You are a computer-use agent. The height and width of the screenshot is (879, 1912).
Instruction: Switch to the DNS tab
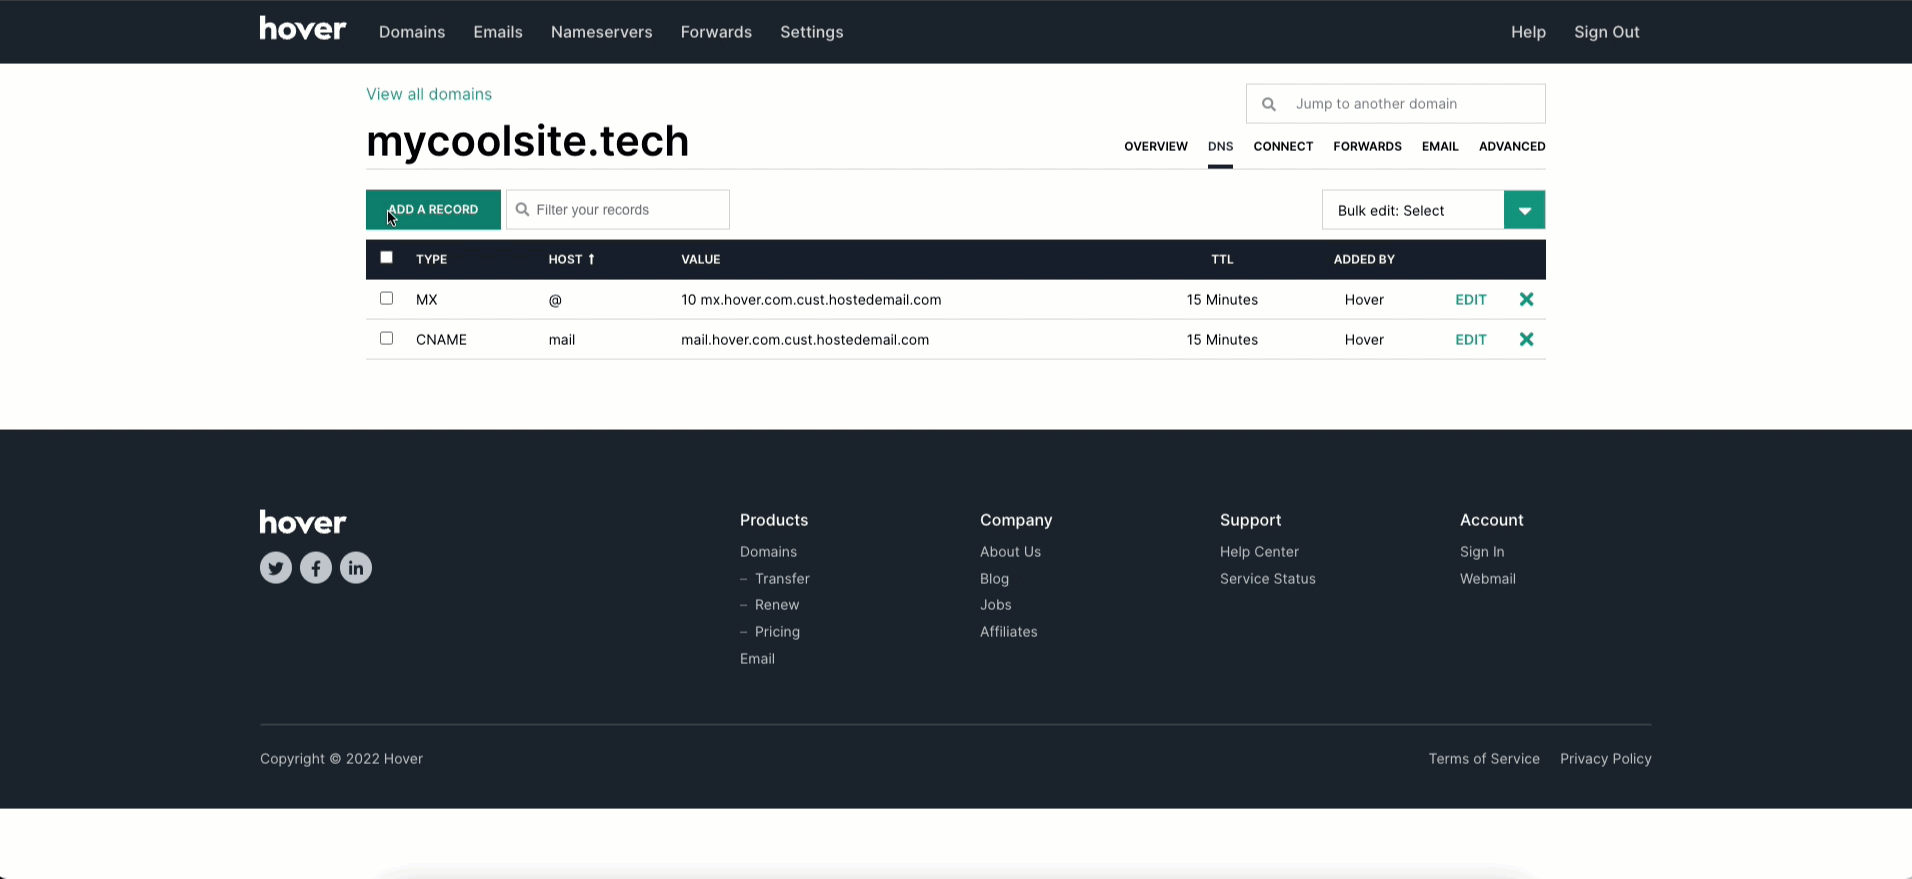pos(1220,146)
